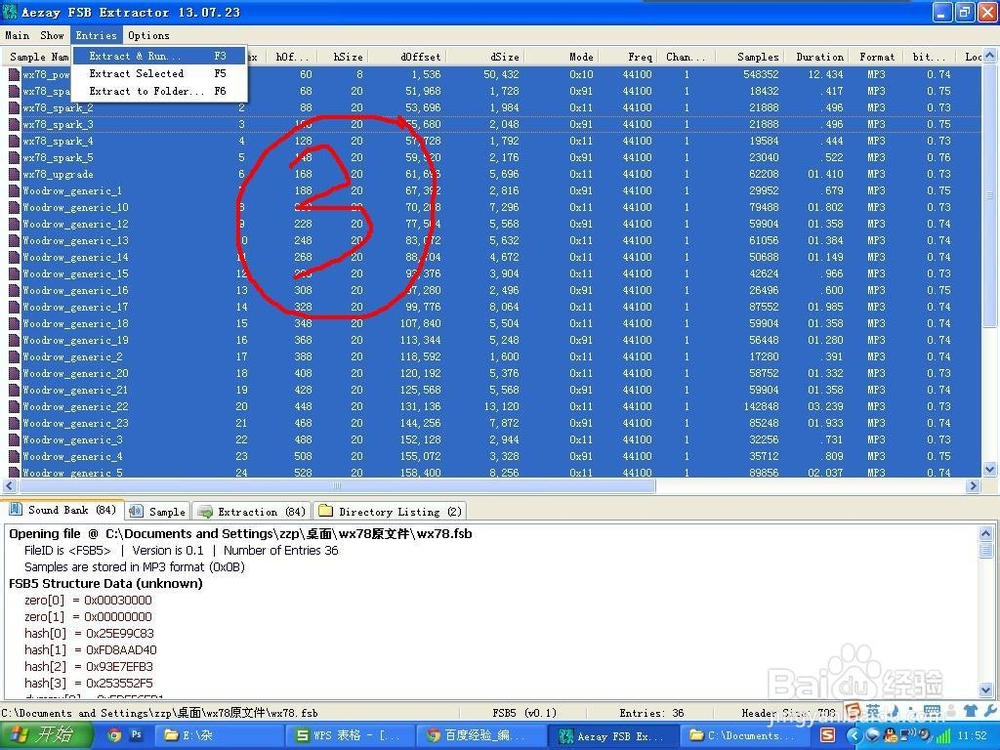
Task: Open the Main menu
Action: (x=17, y=35)
